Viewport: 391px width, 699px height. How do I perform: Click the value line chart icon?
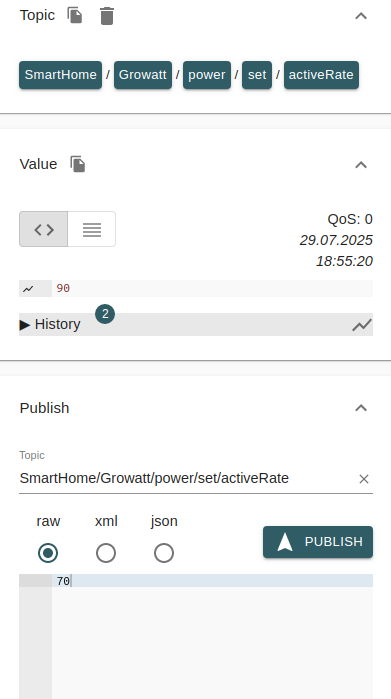click(28, 289)
